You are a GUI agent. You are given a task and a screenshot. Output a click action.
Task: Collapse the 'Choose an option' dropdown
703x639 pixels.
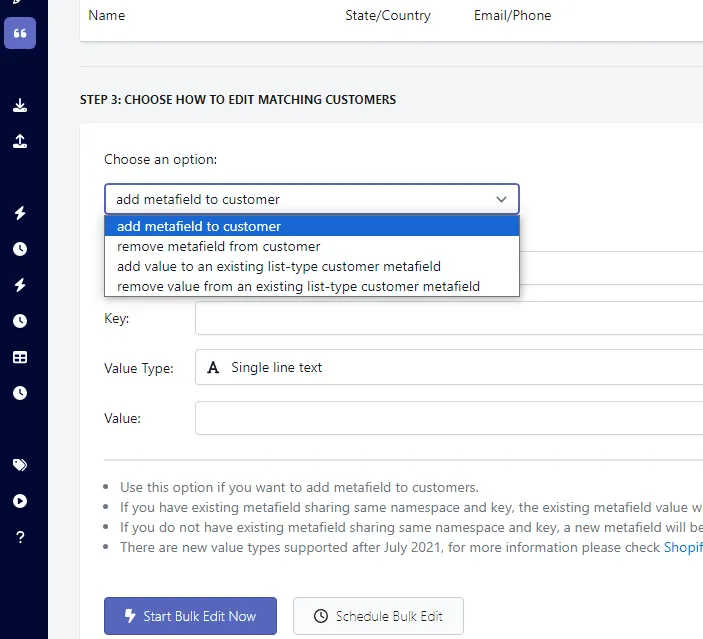312,199
